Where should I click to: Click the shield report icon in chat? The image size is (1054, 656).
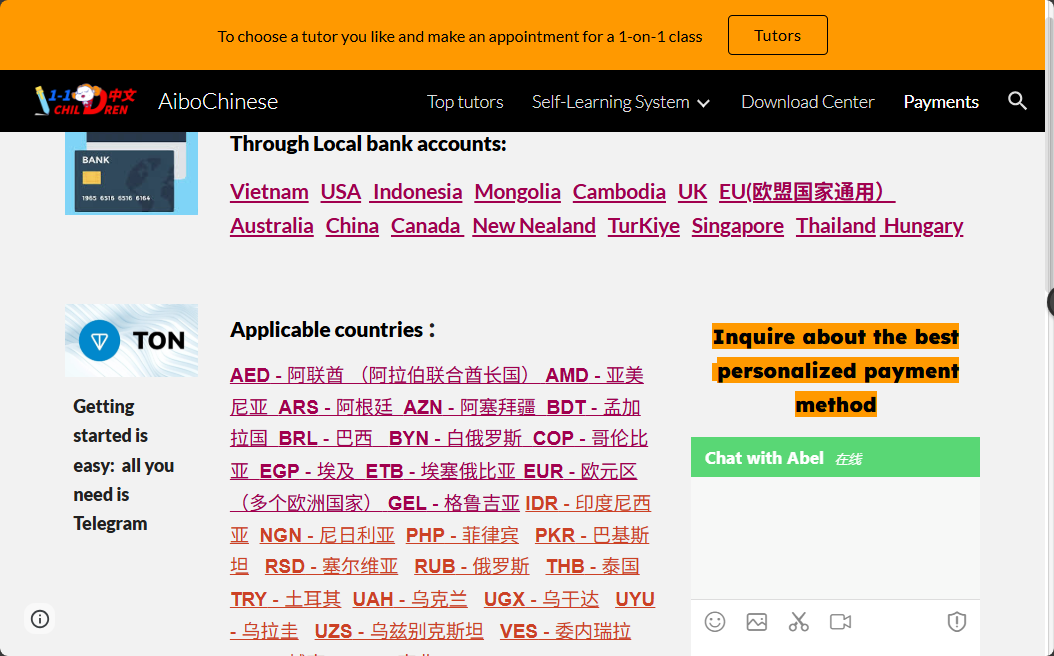[x=957, y=622]
